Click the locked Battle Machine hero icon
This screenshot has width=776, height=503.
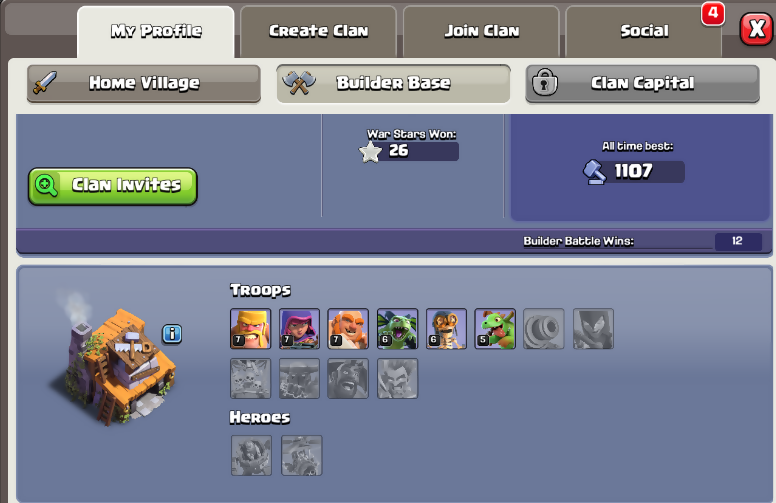251,455
